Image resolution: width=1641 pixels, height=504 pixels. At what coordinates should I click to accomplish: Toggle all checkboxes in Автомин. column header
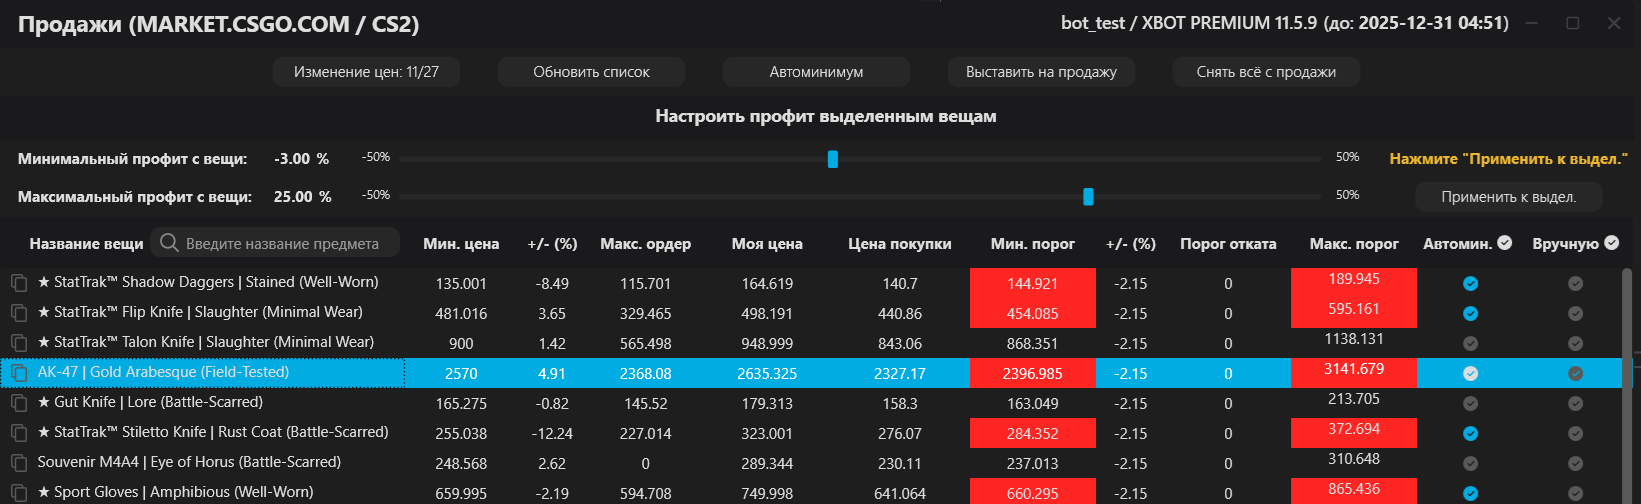pyautogui.click(x=1505, y=243)
